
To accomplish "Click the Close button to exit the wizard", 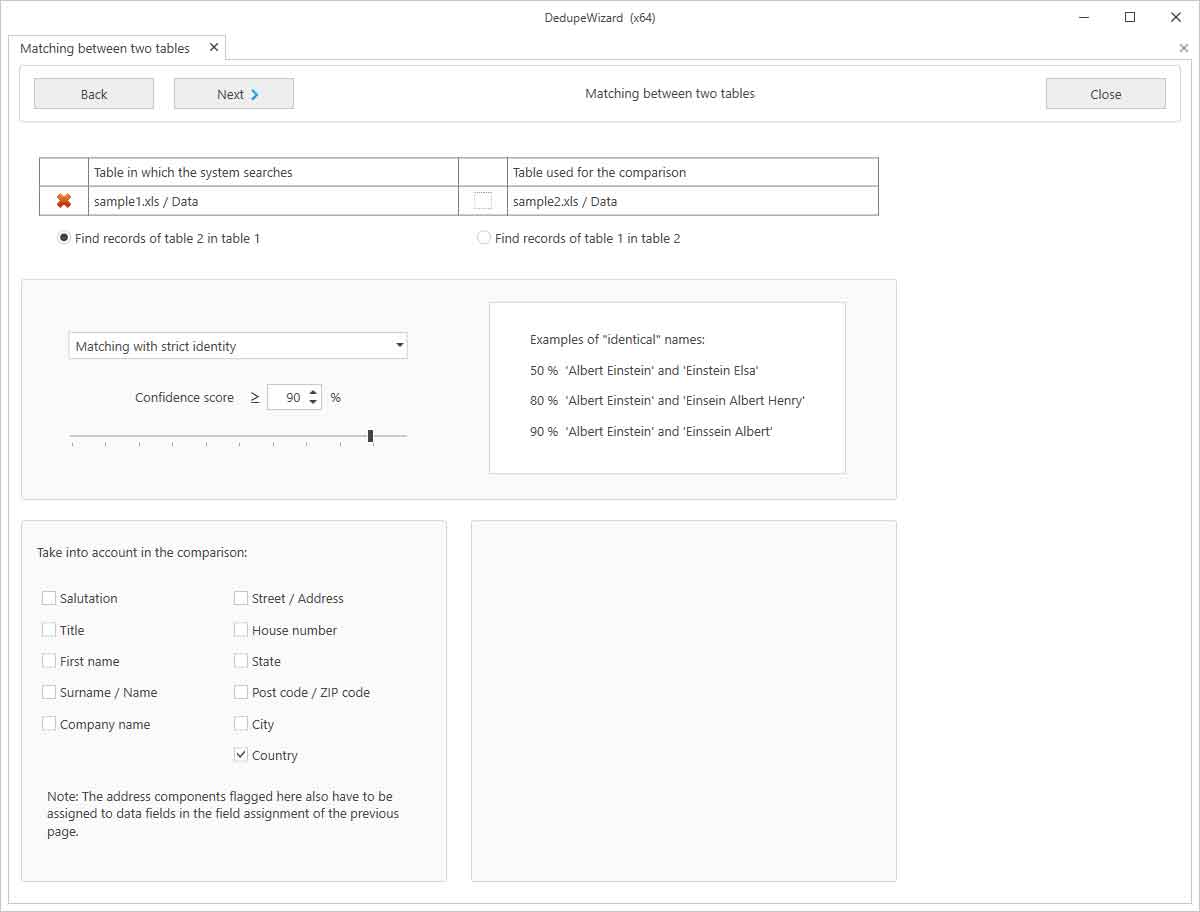I will point(1105,93).
